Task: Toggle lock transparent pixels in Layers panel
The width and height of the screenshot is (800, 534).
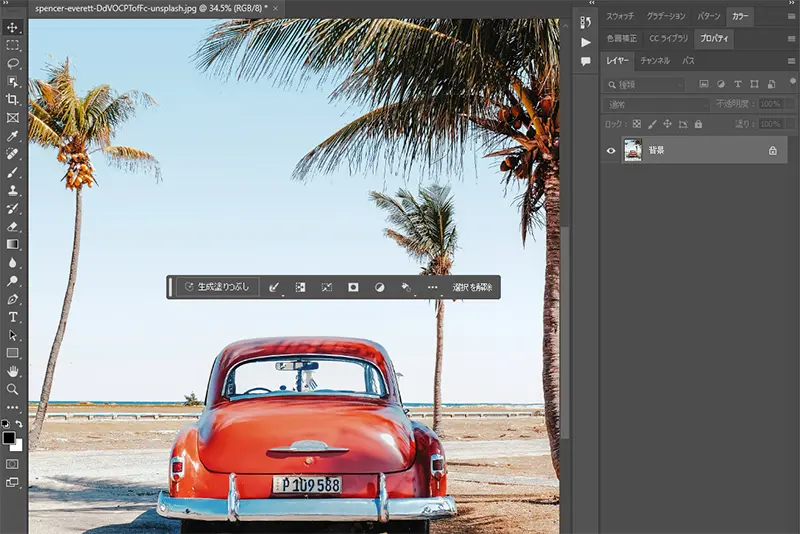Action: click(636, 123)
